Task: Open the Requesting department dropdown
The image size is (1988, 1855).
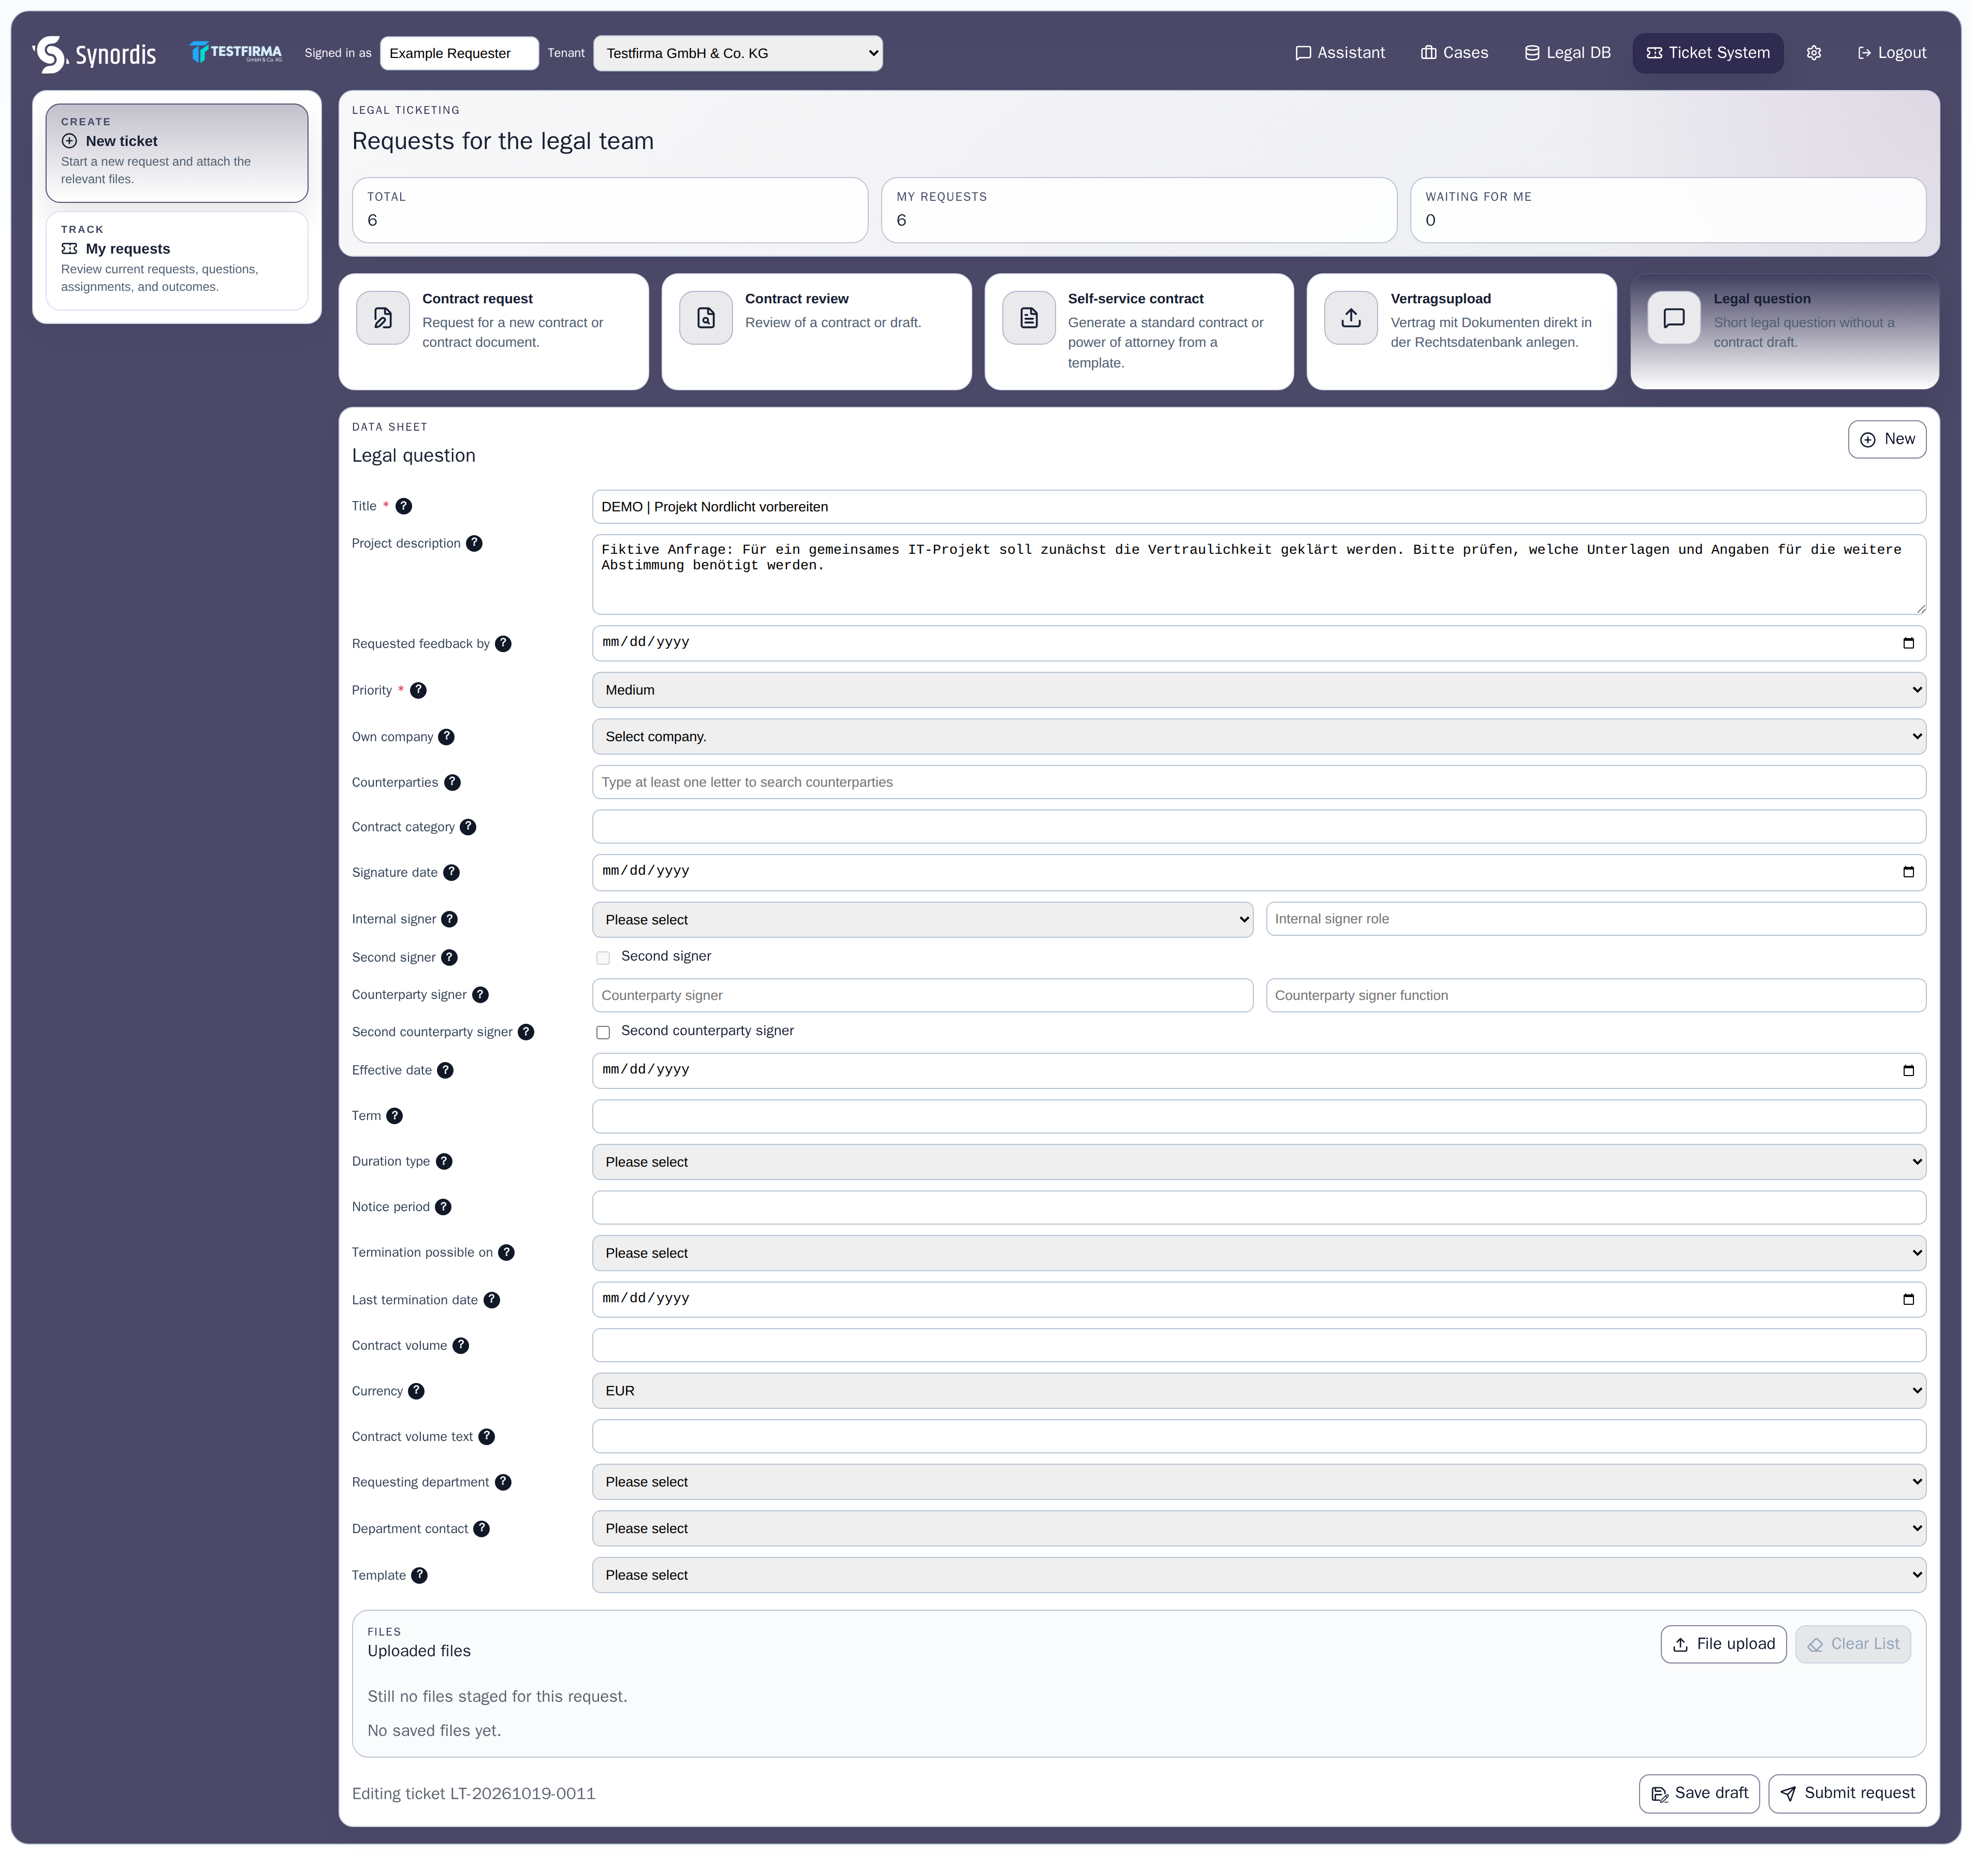Action: coord(1258,1482)
